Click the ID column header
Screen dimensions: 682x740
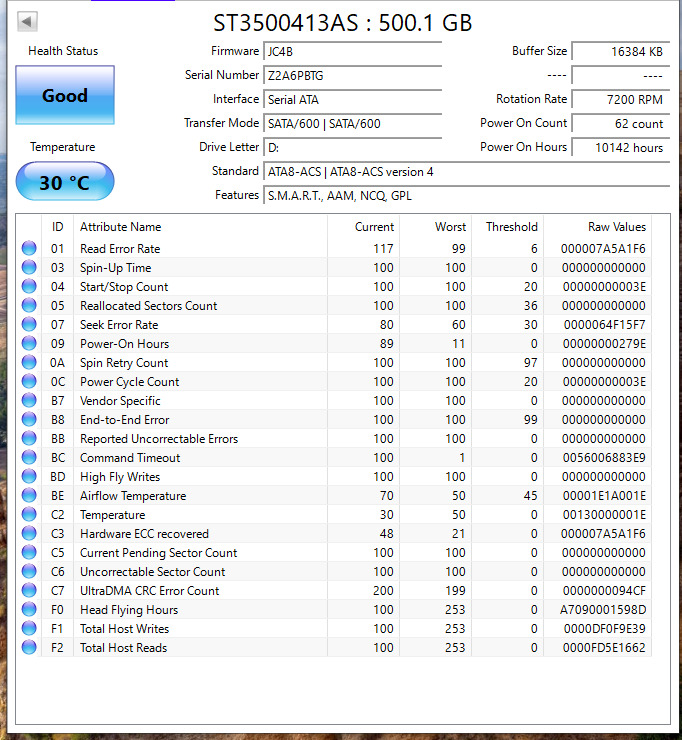tap(58, 227)
